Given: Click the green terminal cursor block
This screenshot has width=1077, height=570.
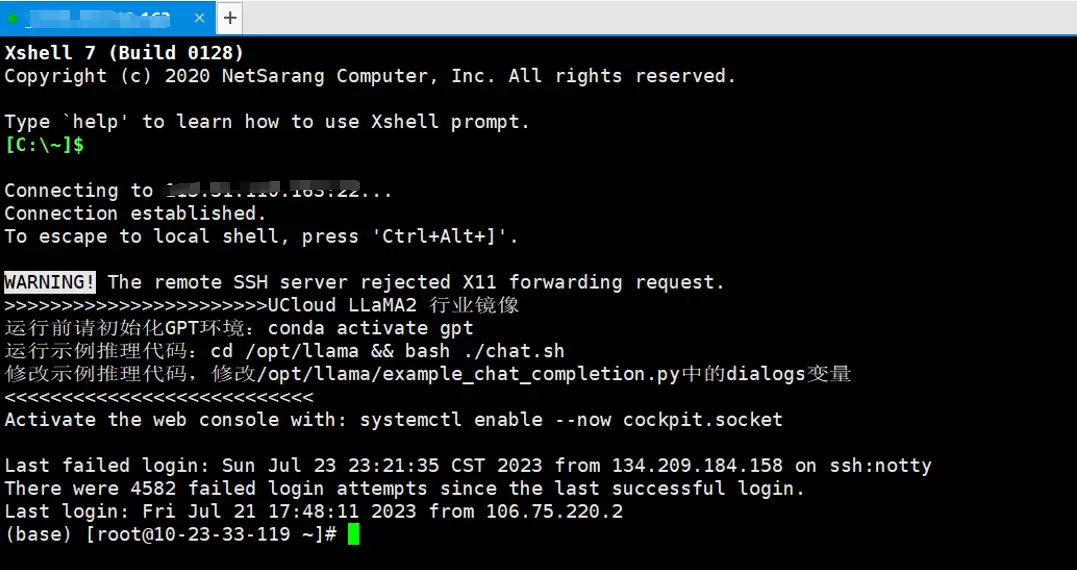Looking at the screenshot, I should point(352,535).
